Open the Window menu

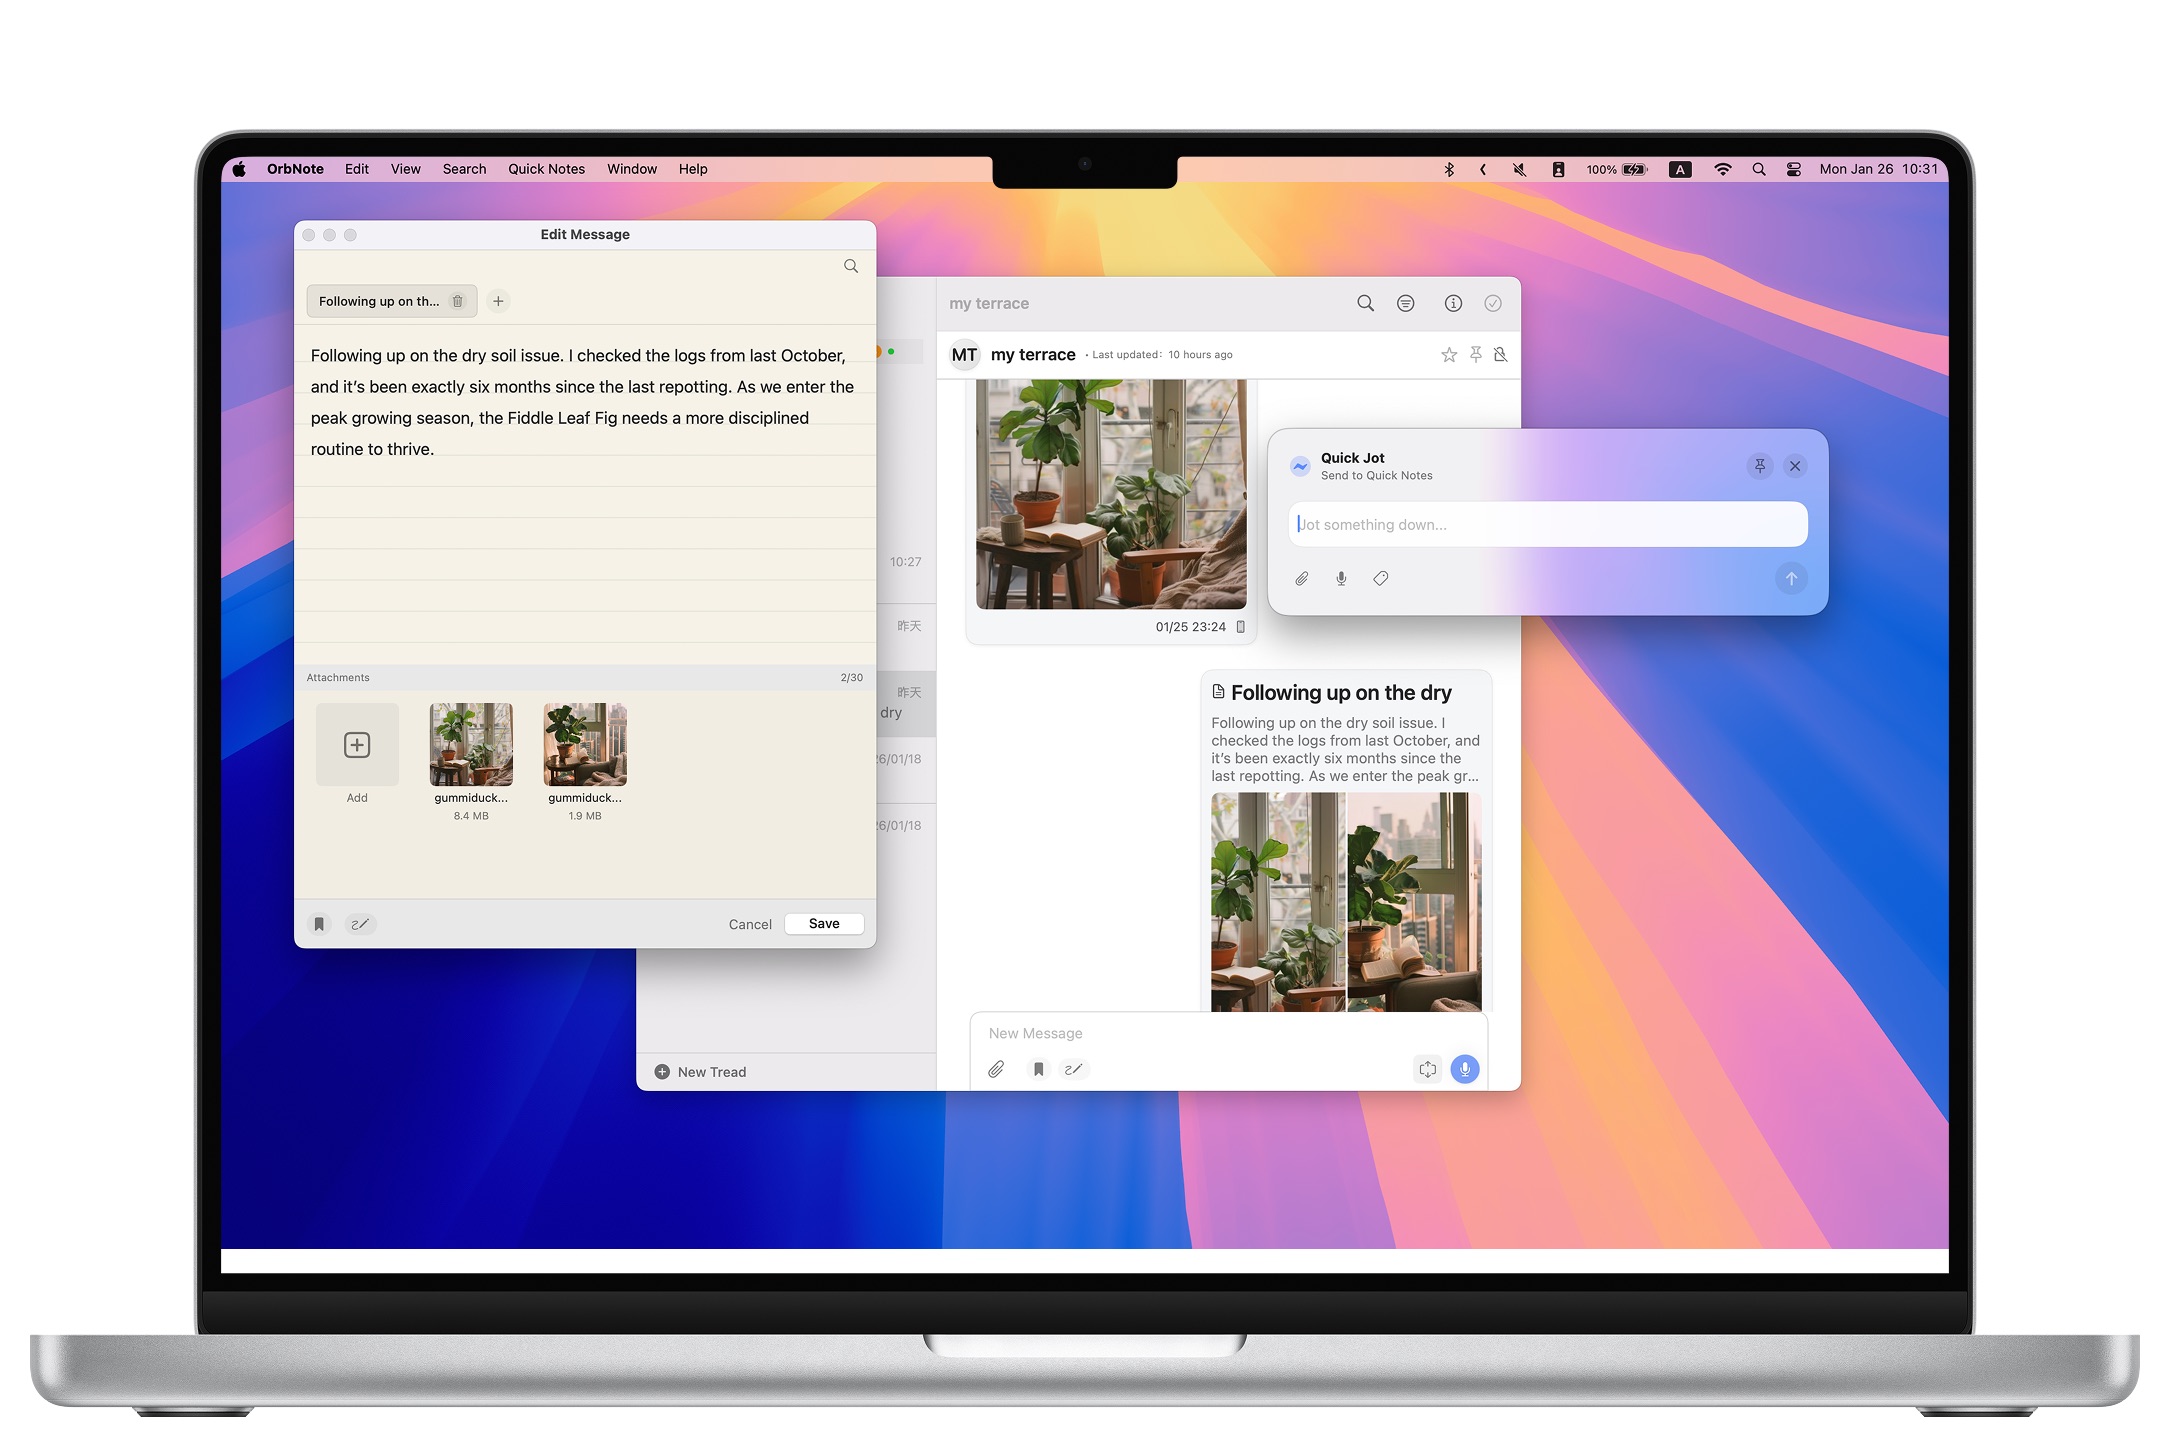(631, 168)
